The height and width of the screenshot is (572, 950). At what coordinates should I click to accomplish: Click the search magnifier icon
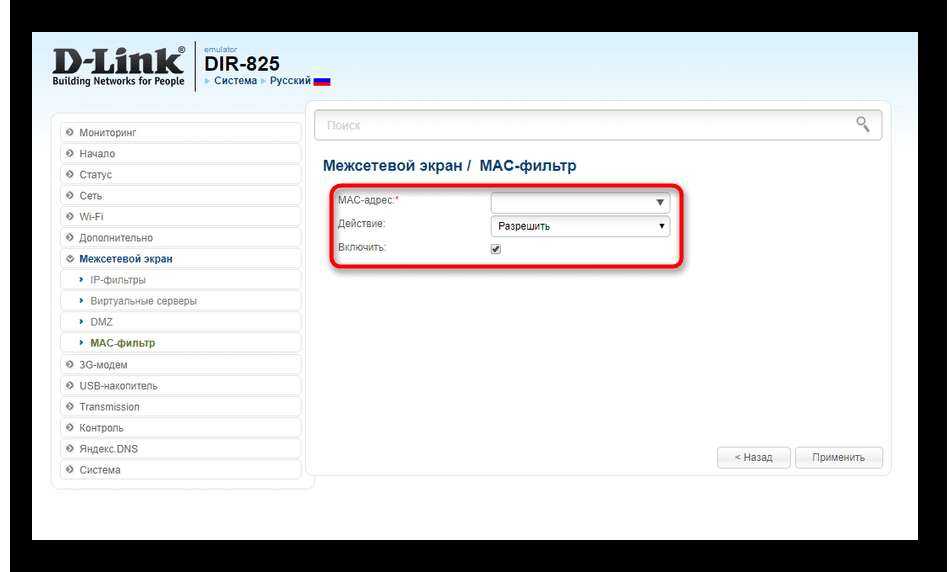863,124
